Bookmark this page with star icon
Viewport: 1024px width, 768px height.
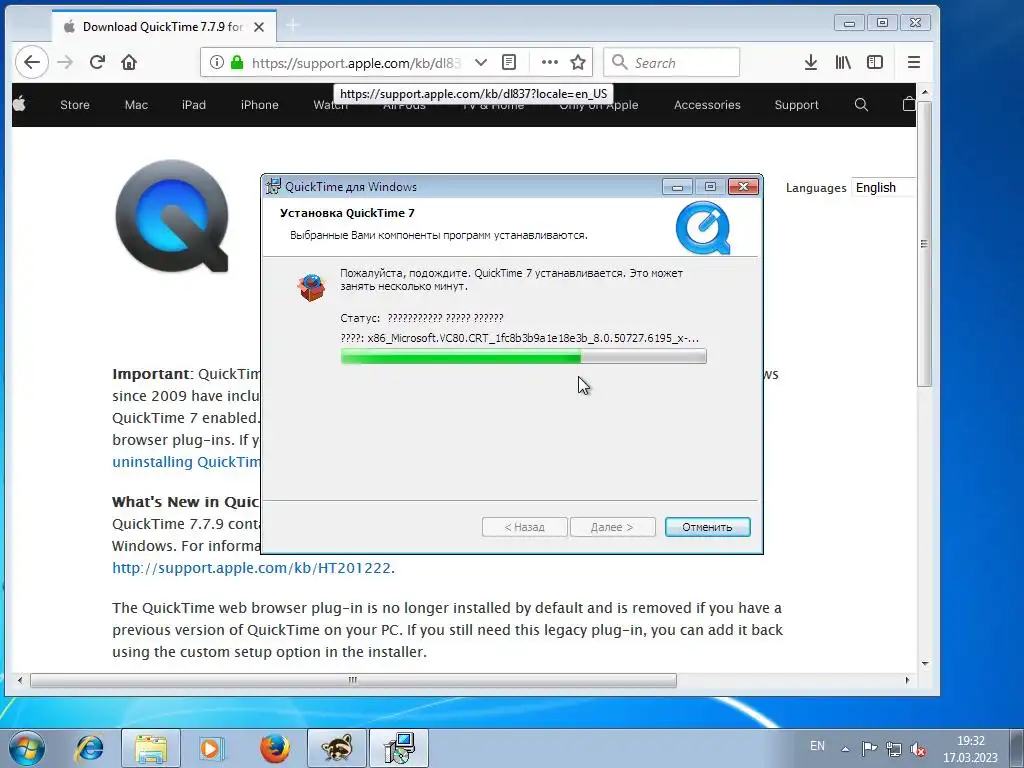pos(578,62)
